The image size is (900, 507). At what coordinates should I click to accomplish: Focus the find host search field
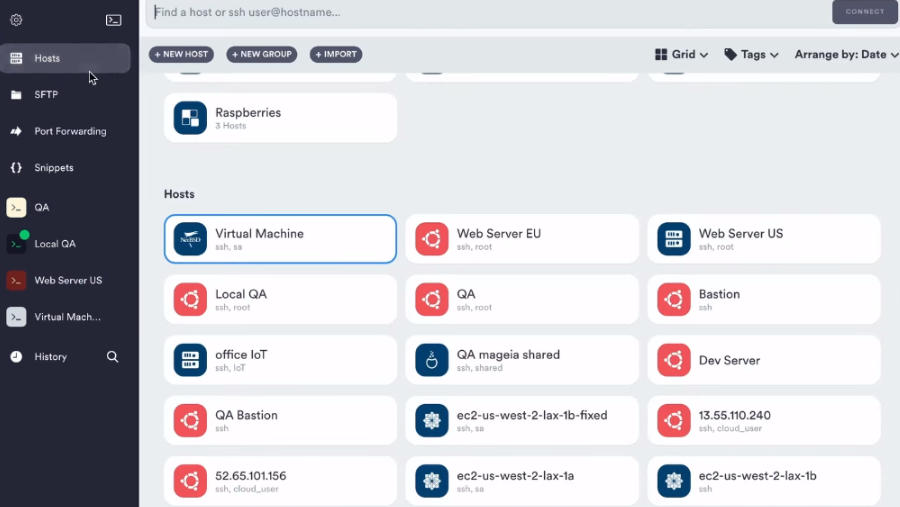tap(480, 12)
